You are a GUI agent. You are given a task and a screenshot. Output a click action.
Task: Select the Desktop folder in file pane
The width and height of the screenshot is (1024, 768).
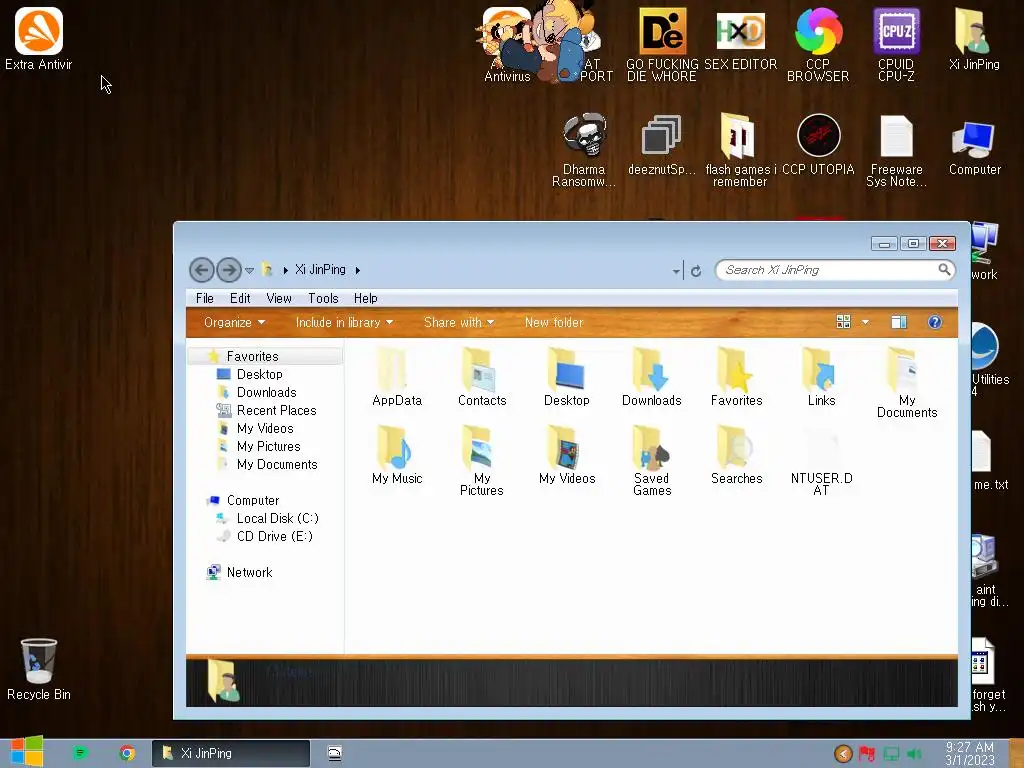pos(567,377)
